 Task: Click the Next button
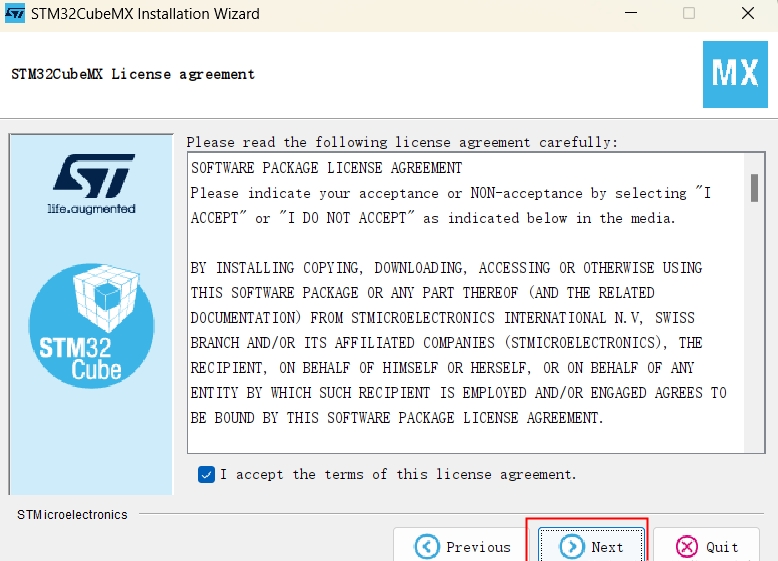click(x=591, y=545)
